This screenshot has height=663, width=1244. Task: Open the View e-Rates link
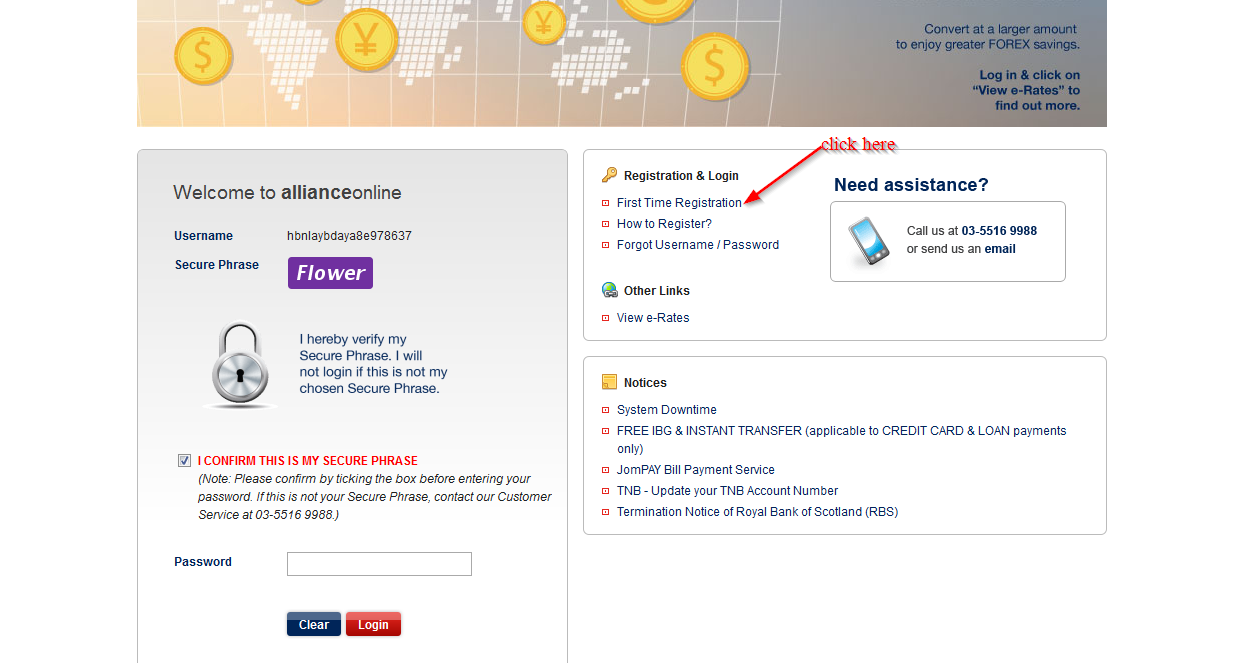653,318
